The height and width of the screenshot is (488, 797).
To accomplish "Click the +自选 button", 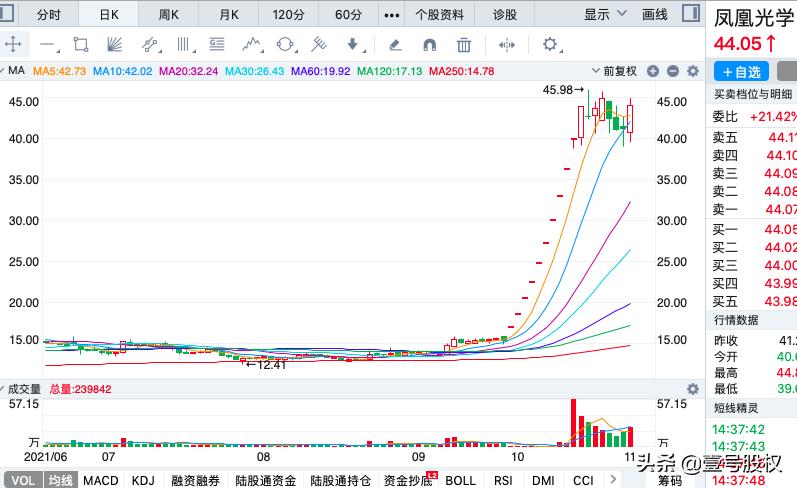I will 741,71.
